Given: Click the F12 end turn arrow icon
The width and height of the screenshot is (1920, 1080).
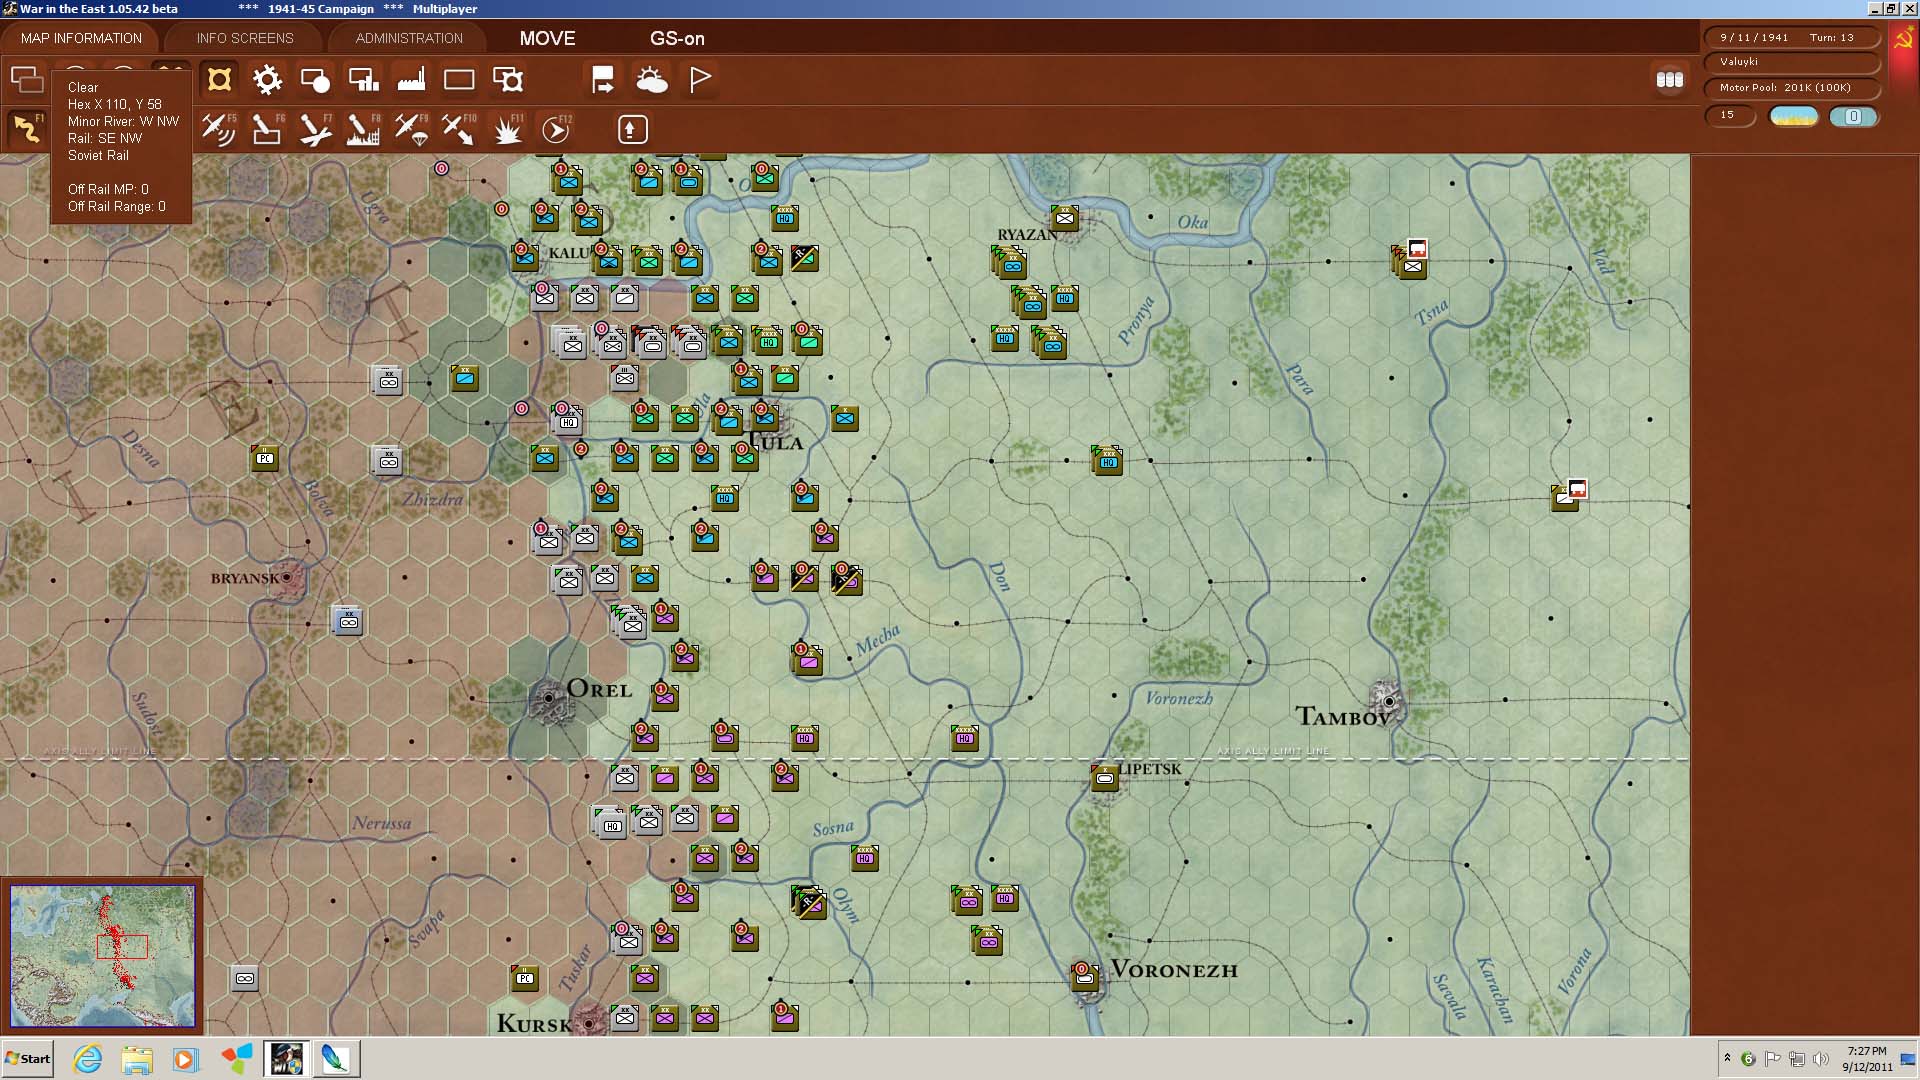Looking at the screenshot, I should click(x=556, y=129).
